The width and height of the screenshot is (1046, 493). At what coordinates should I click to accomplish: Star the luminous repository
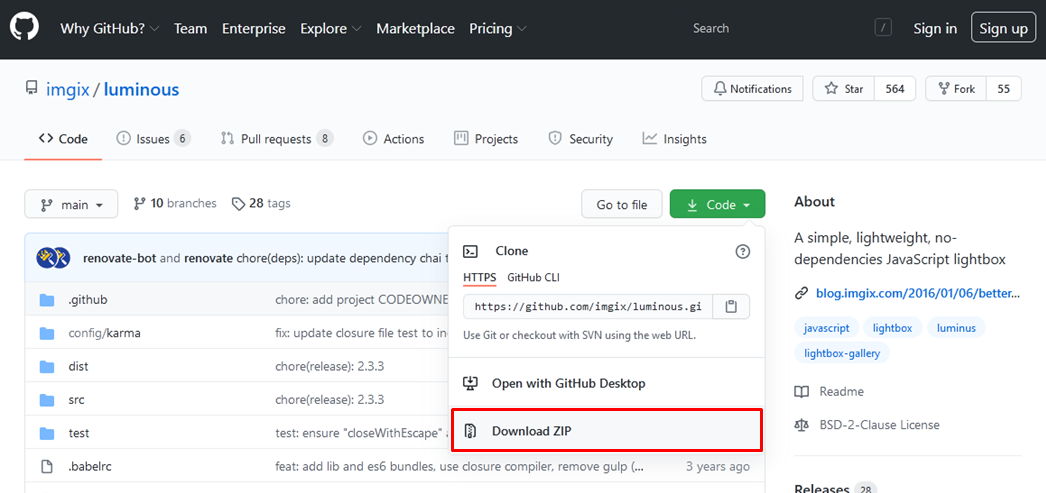point(843,89)
